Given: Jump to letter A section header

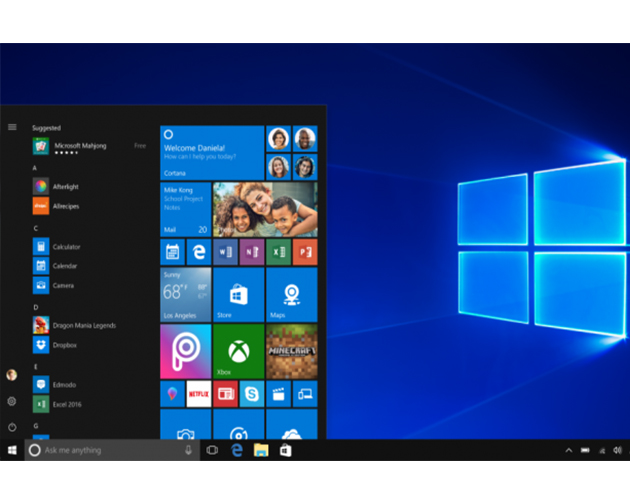Looking at the screenshot, I should (x=35, y=168).
